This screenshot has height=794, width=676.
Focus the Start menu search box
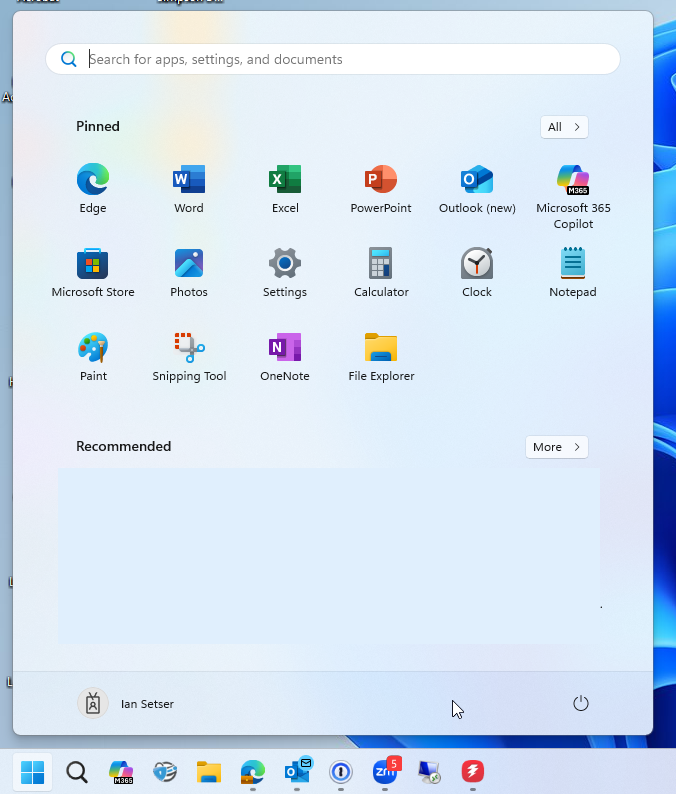point(333,59)
